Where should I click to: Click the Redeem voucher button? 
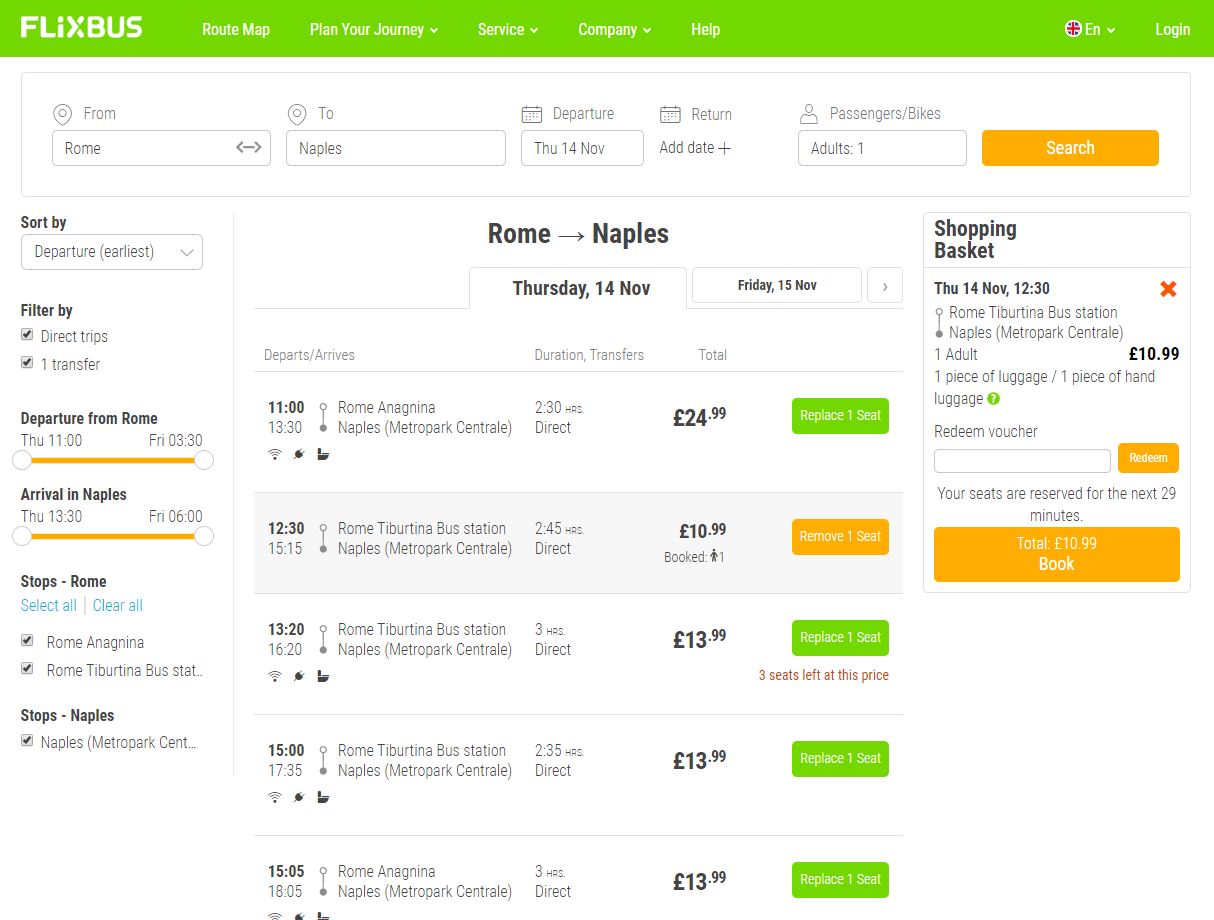(1148, 458)
